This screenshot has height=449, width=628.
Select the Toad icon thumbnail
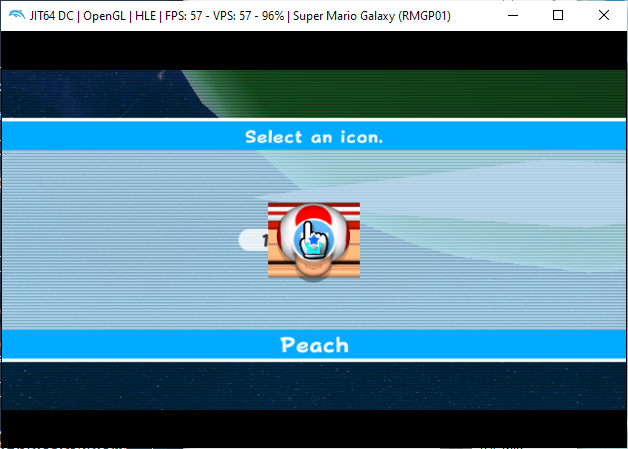[314, 240]
